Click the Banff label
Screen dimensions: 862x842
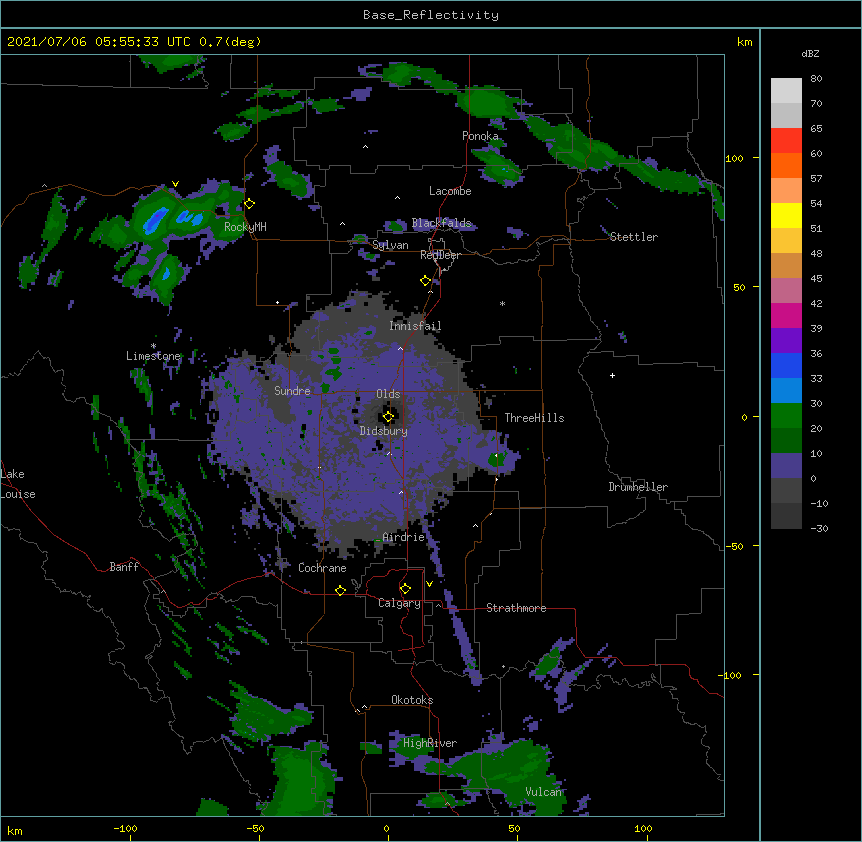click(124, 567)
